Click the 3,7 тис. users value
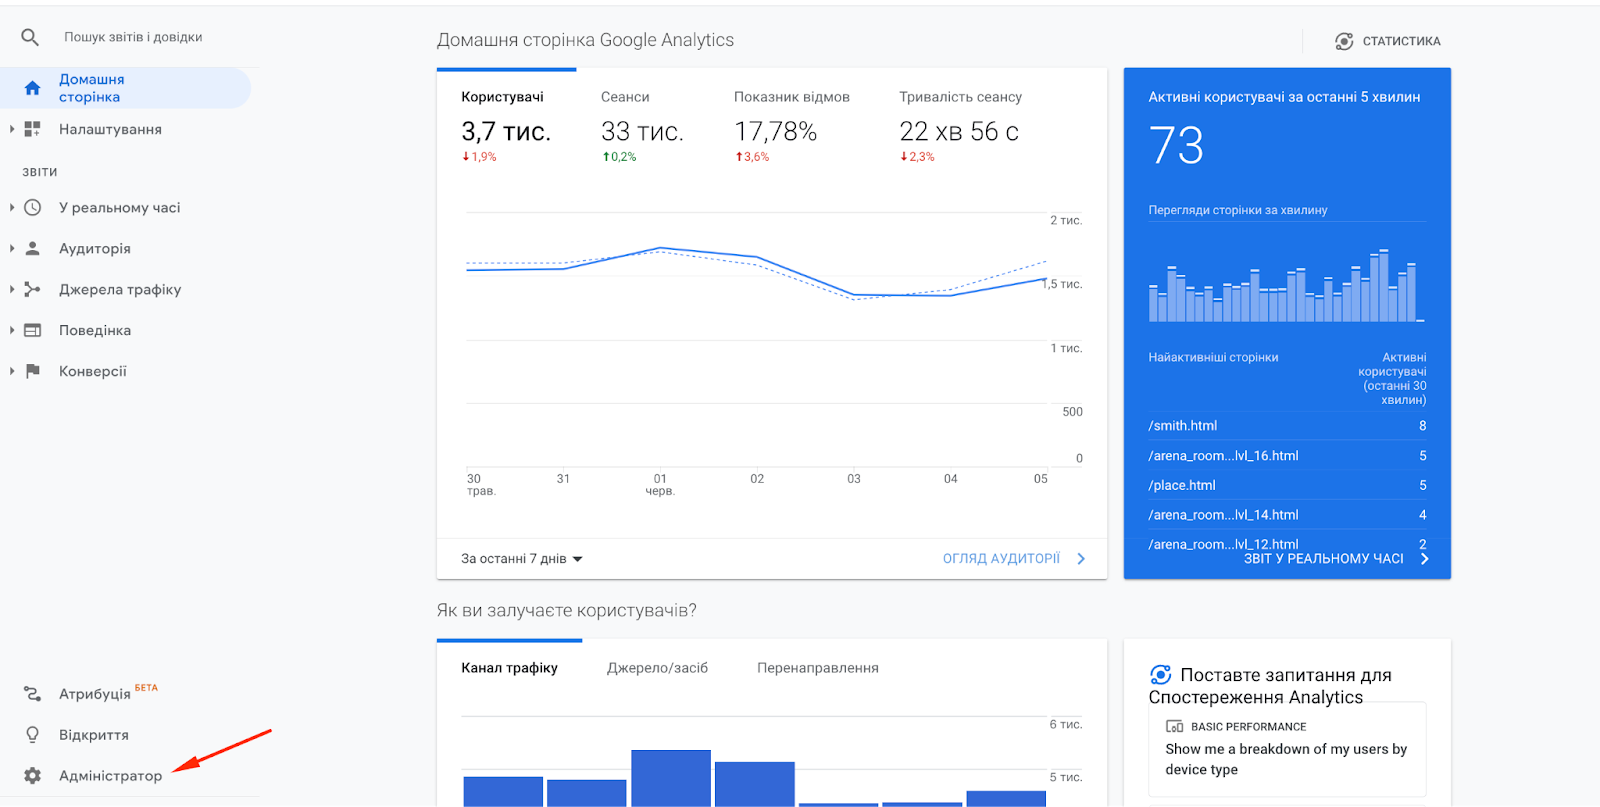The height and width of the screenshot is (807, 1600). (506, 132)
